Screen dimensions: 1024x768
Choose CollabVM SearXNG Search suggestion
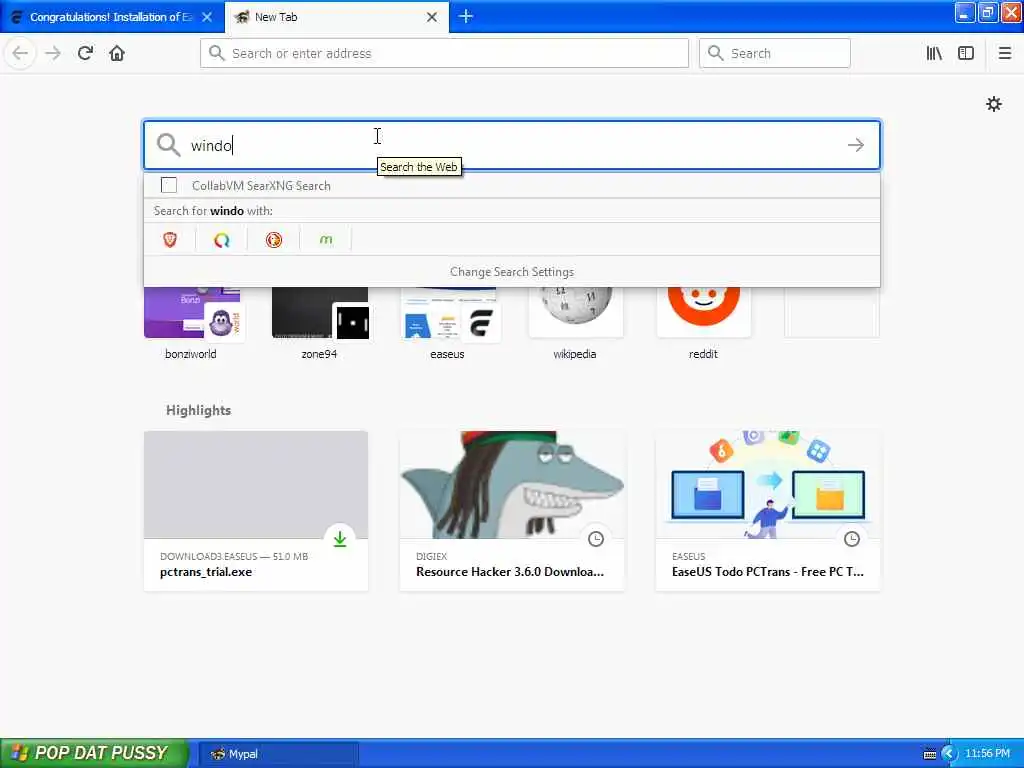coord(512,185)
